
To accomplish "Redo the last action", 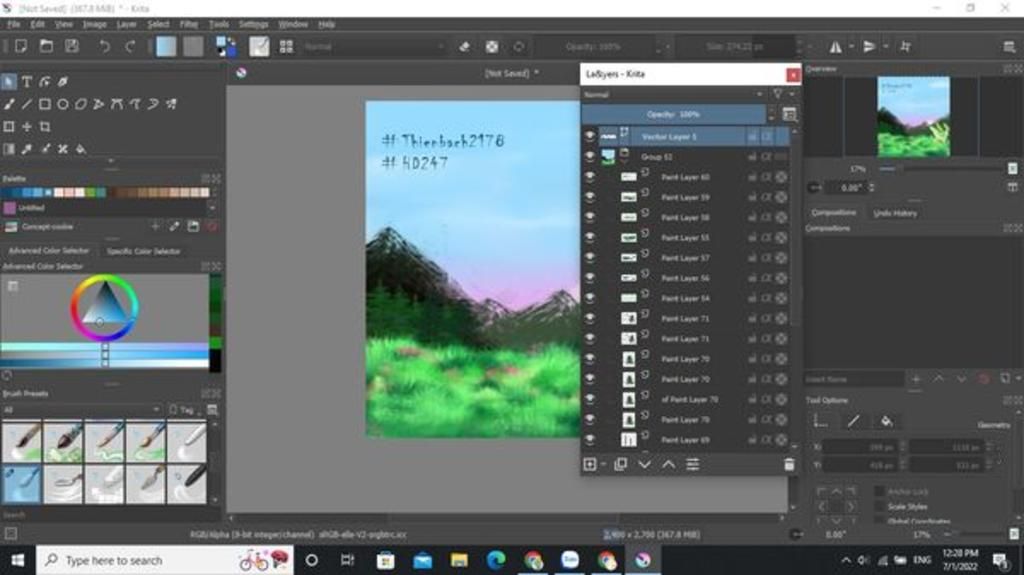I will pos(130,46).
